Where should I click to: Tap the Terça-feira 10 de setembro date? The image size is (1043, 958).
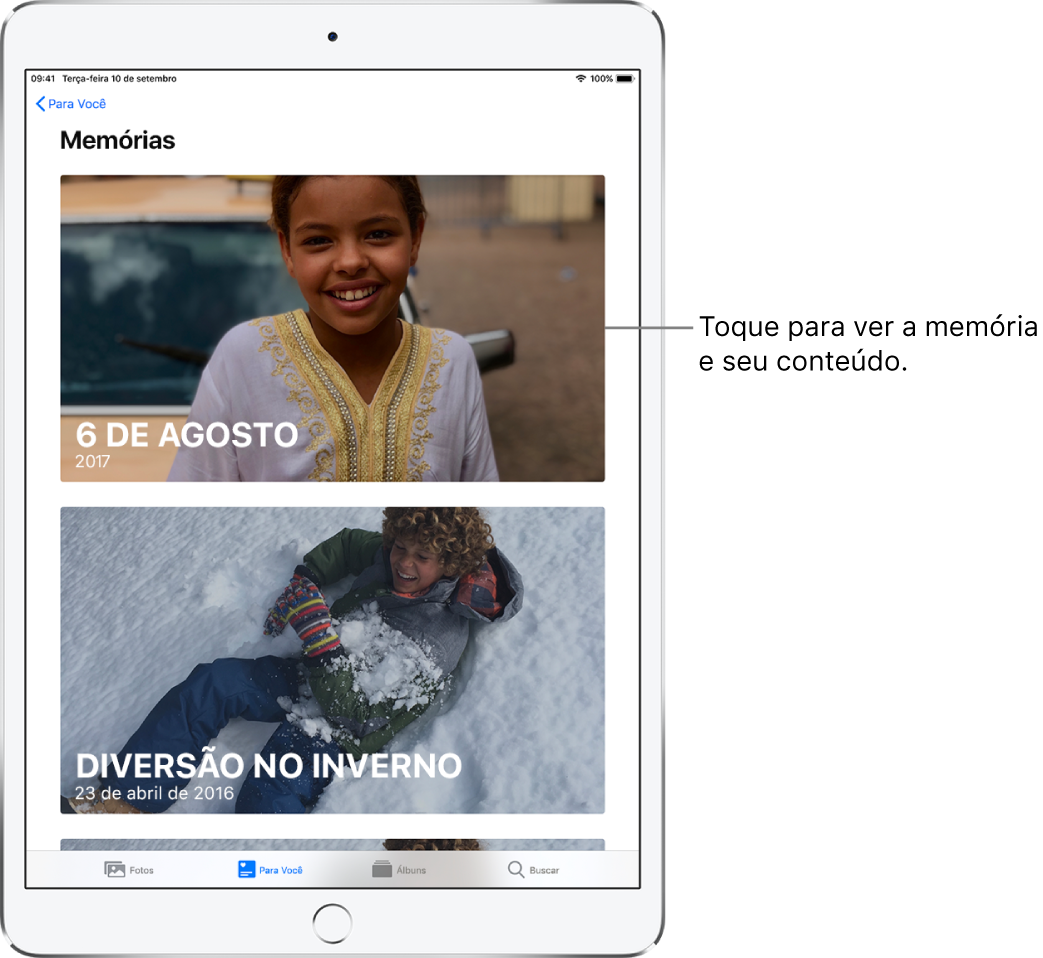click(x=120, y=79)
